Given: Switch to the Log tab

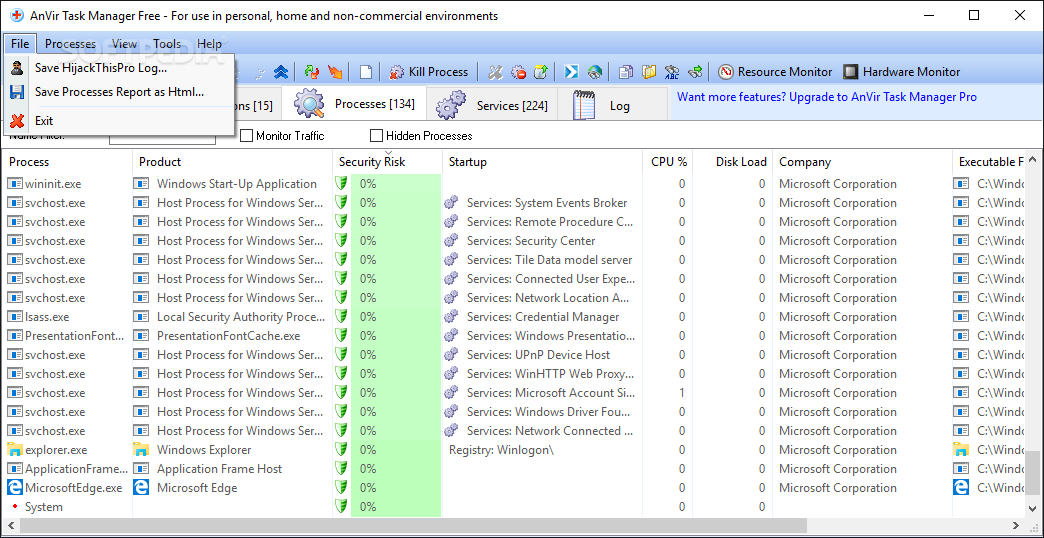Looking at the screenshot, I should click(x=612, y=105).
